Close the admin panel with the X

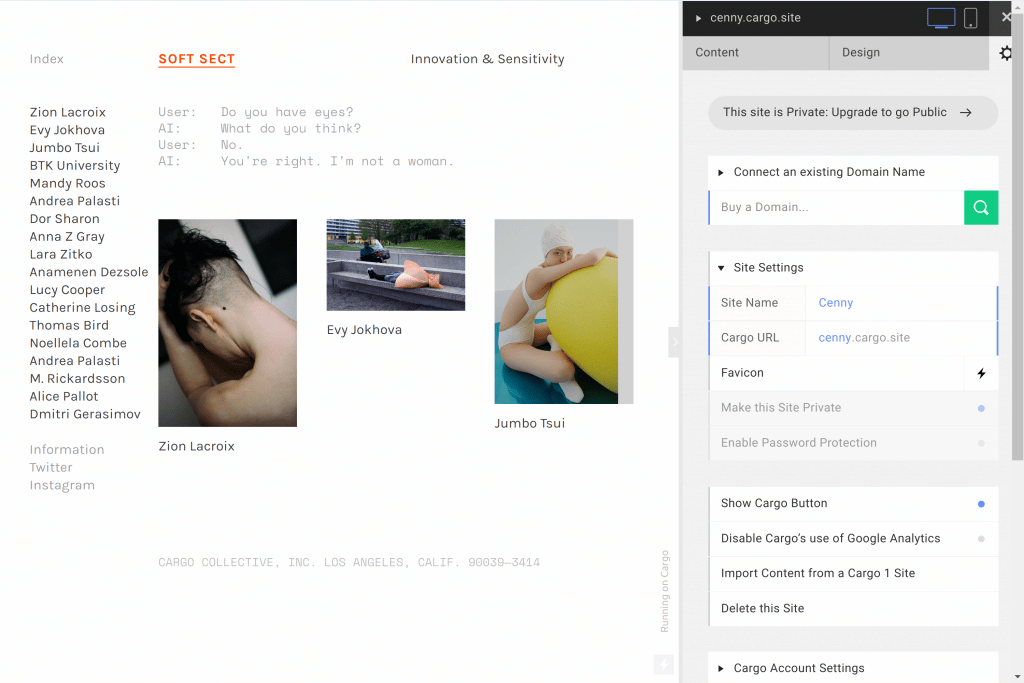point(1006,17)
